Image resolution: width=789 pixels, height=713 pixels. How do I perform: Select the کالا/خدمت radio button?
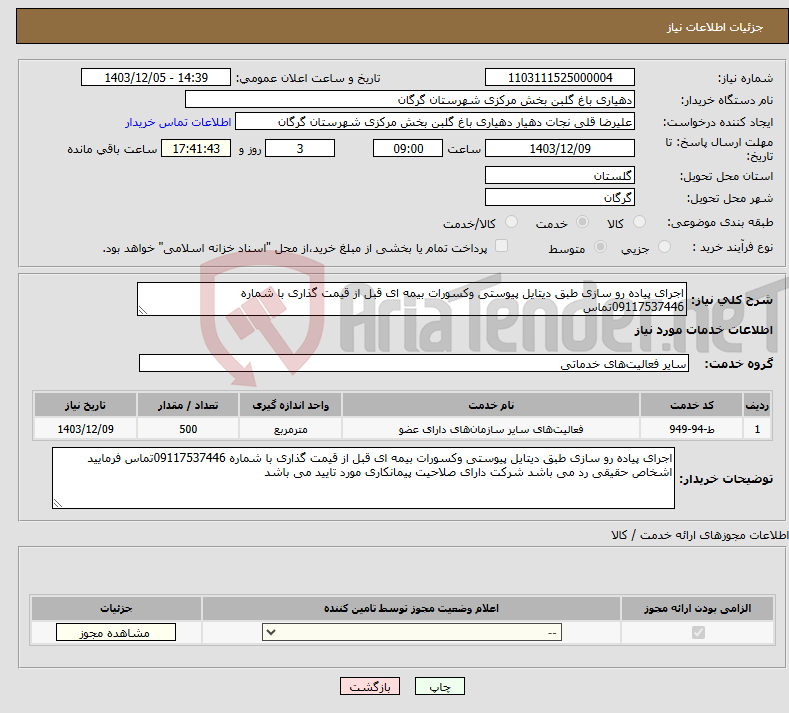(x=511, y=222)
